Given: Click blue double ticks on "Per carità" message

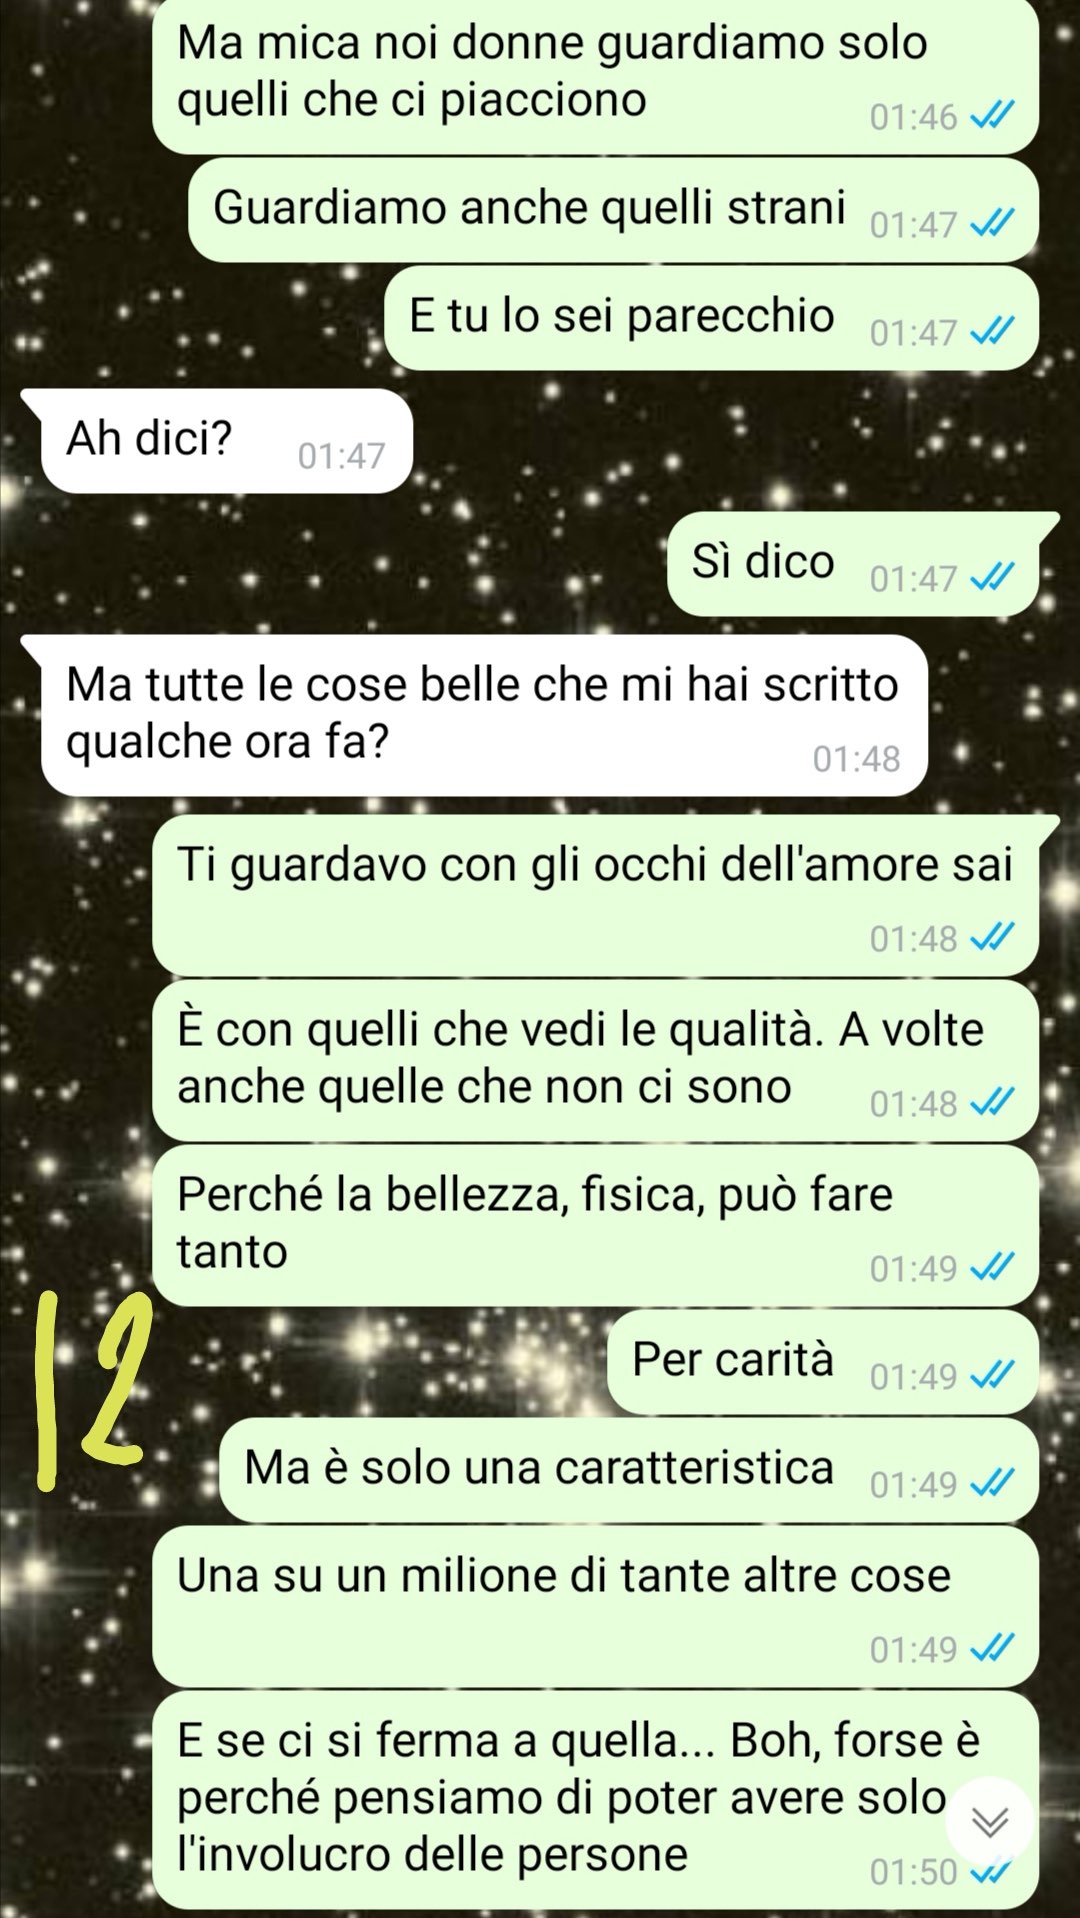Looking at the screenshot, I should click(x=993, y=1375).
